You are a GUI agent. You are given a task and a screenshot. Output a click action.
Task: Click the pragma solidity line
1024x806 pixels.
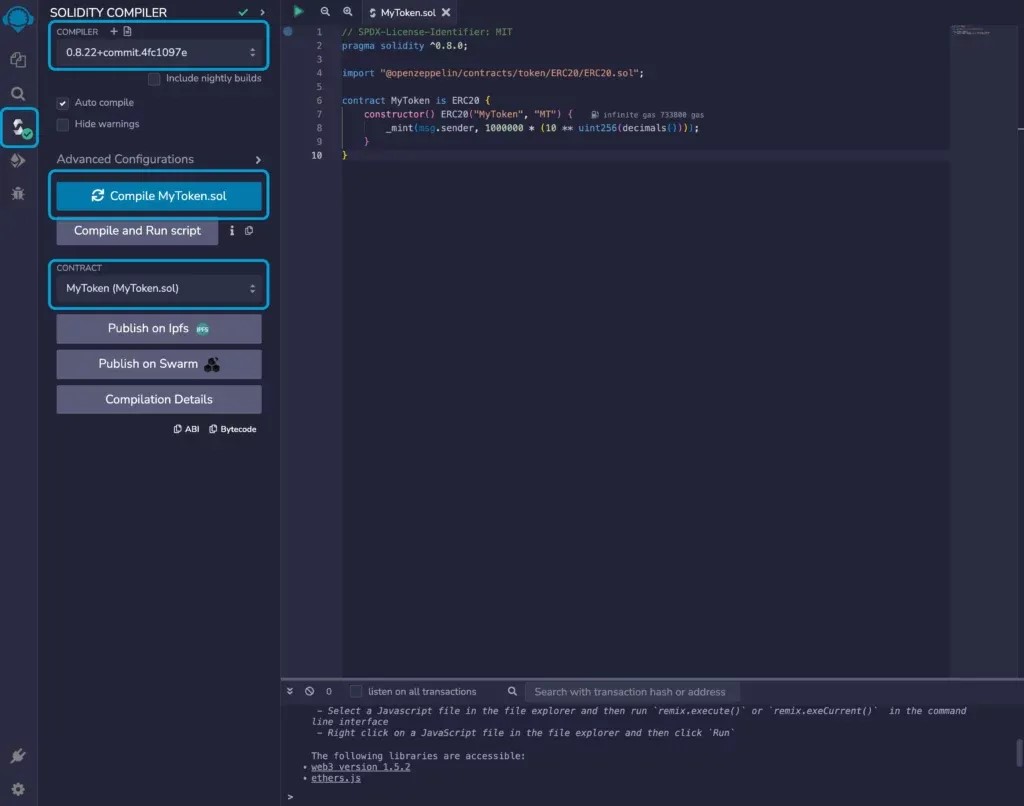coord(404,46)
